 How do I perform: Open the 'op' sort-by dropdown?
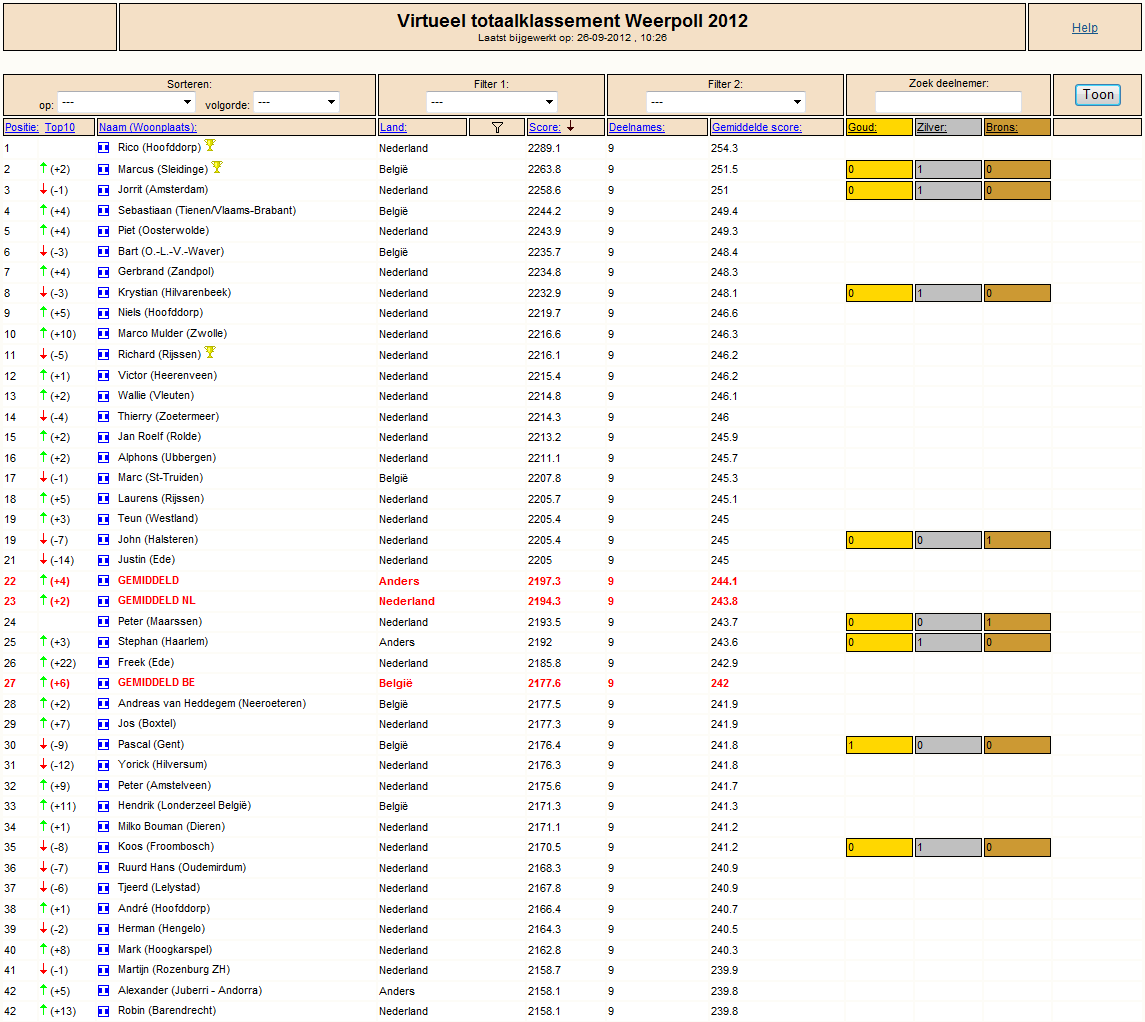click(x=126, y=102)
